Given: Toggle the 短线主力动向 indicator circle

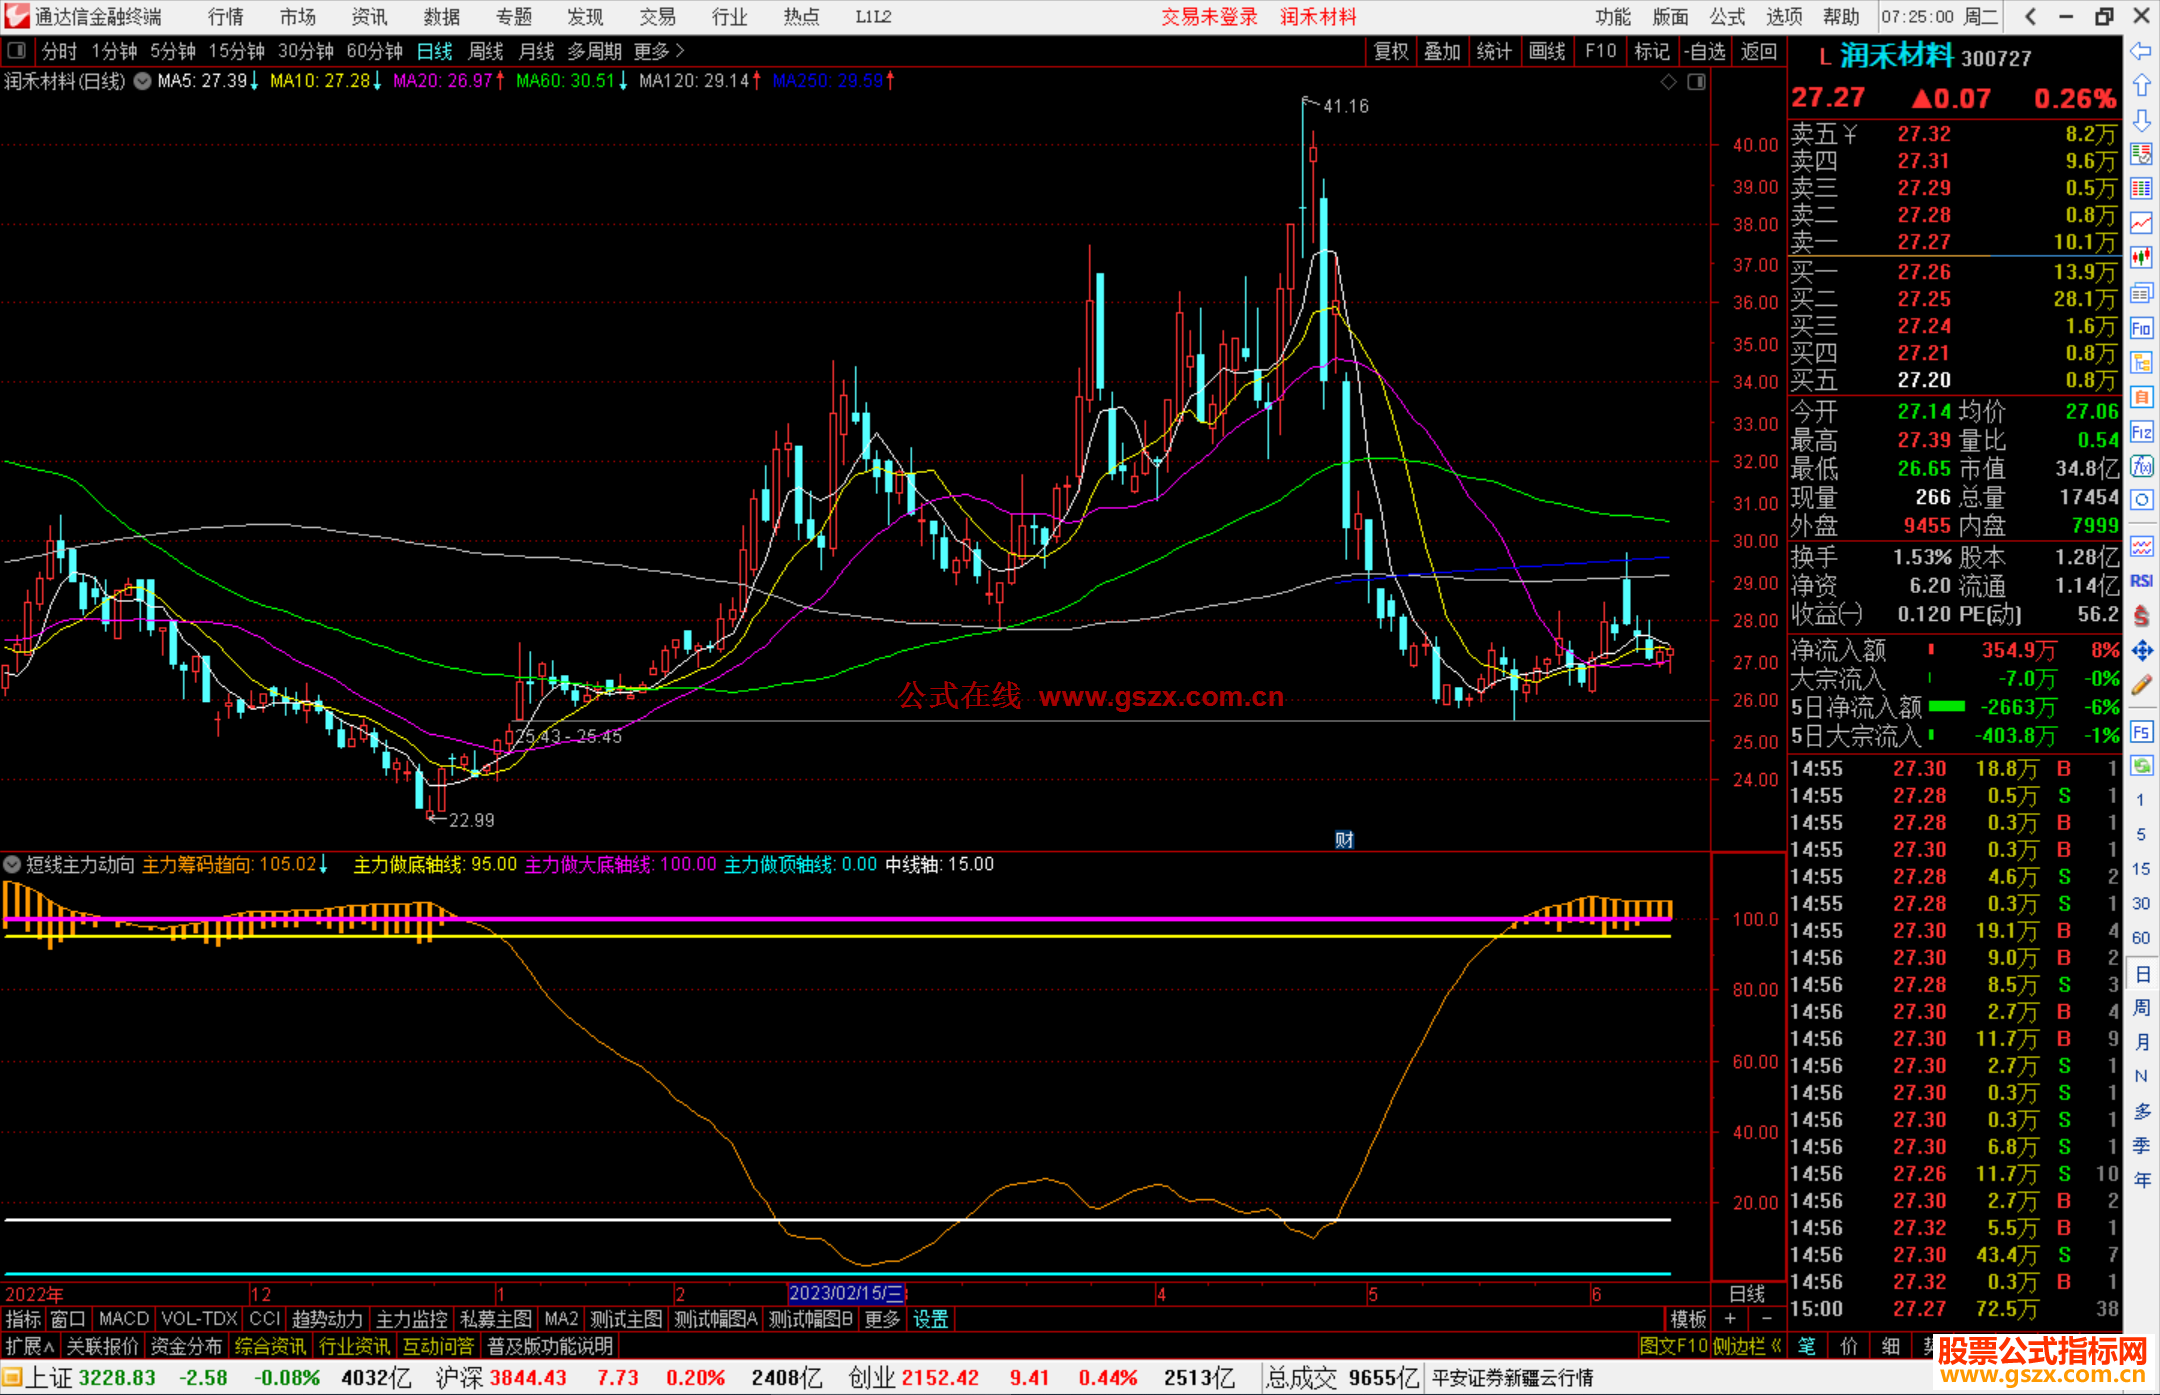Looking at the screenshot, I should click(x=13, y=864).
